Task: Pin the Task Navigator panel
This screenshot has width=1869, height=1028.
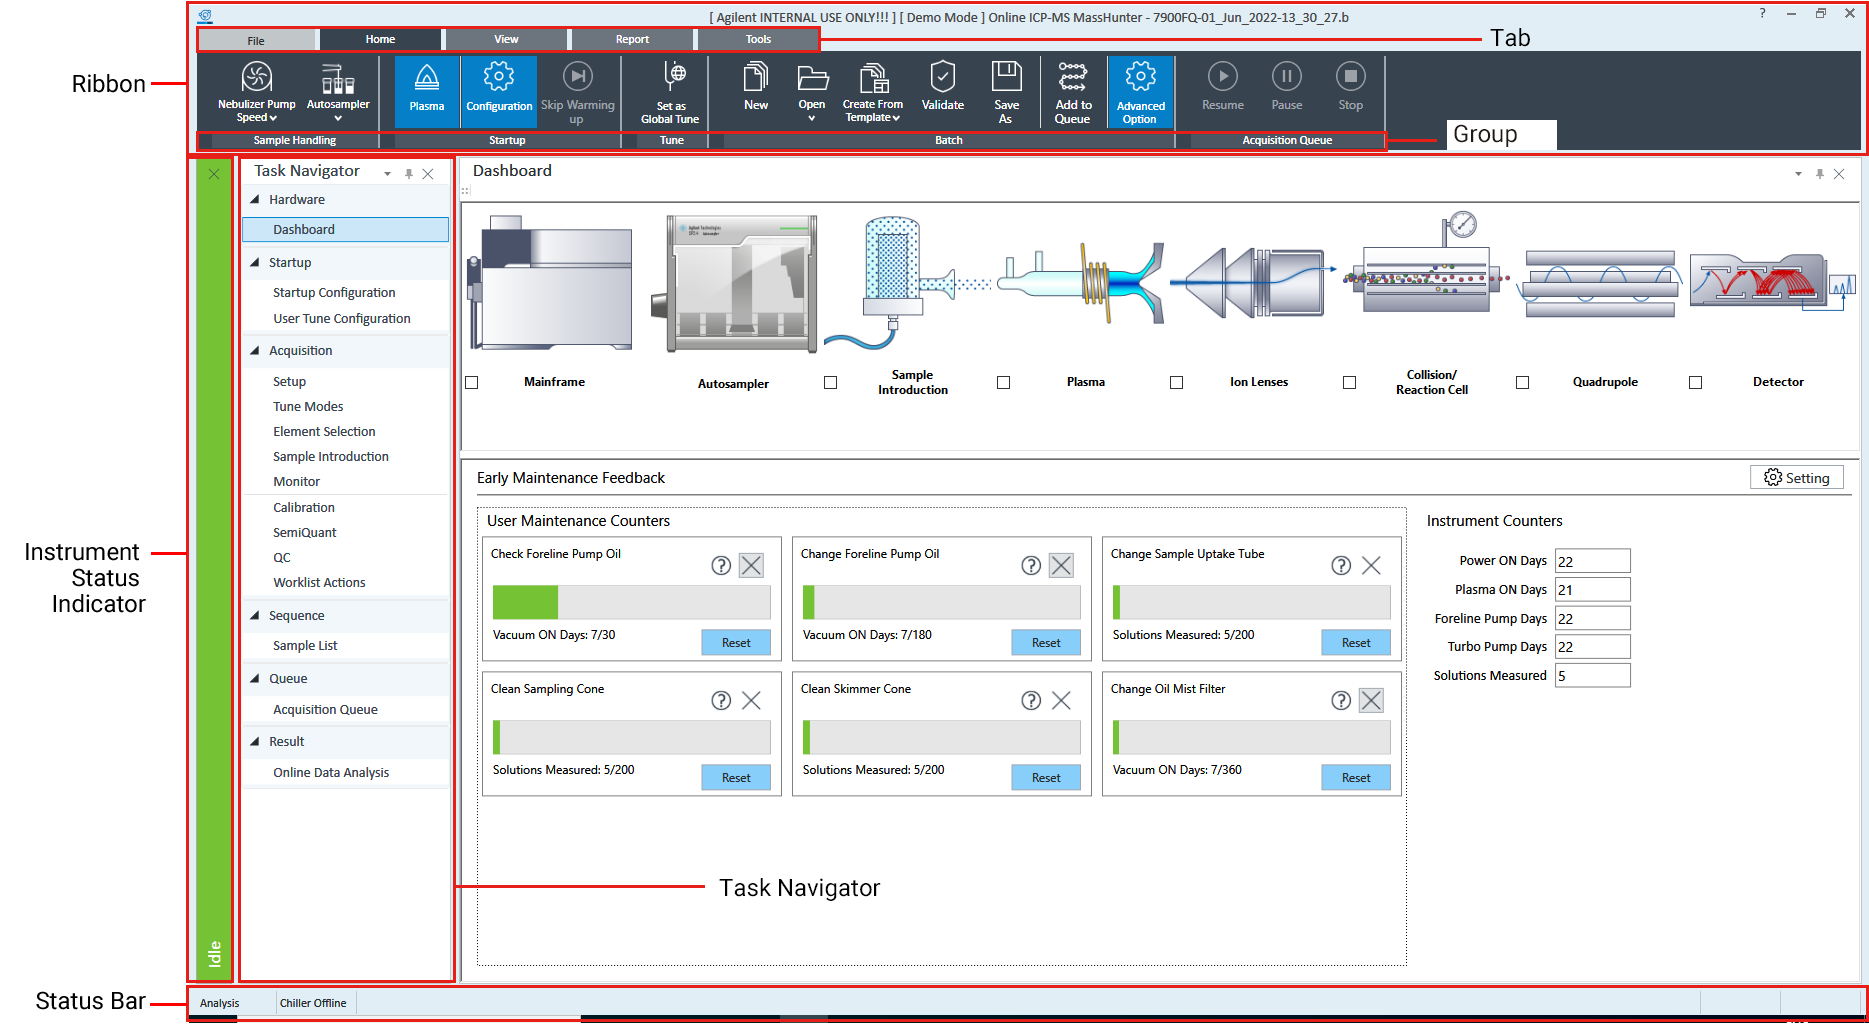Action: (x=408, y=174)
